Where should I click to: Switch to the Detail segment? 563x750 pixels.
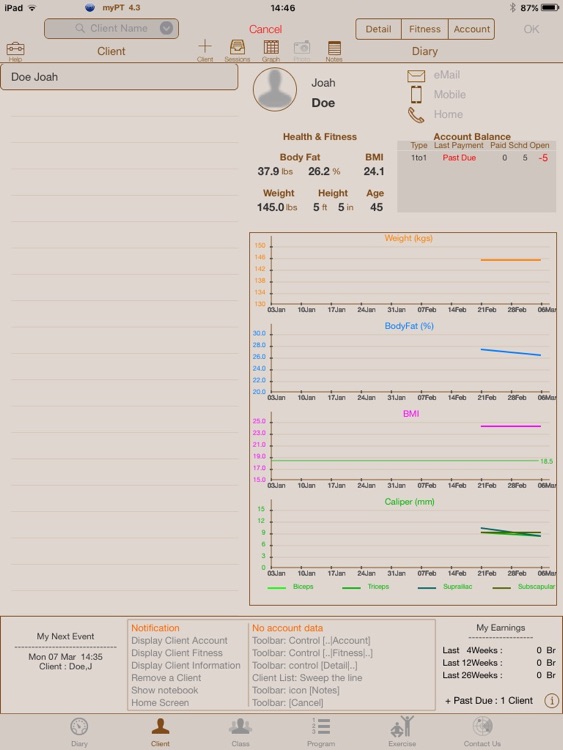coord(378,29)
